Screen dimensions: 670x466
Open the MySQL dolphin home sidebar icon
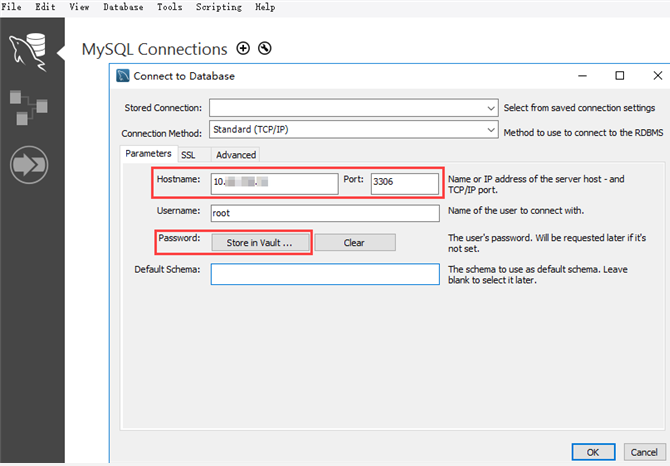[x=28, y=52]
